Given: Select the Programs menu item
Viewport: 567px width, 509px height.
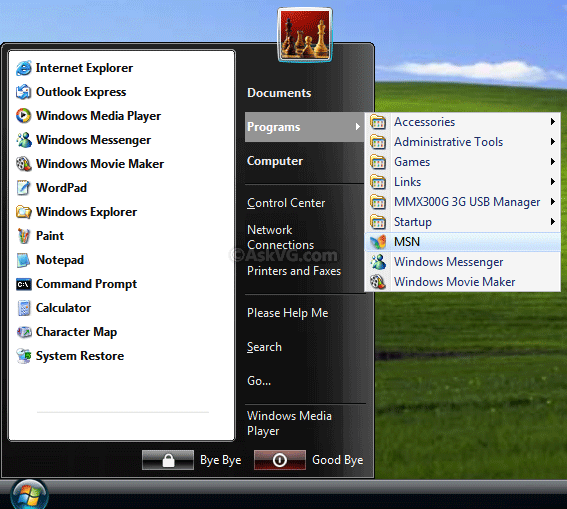Looking at the screenshot, I should point(304,127).
